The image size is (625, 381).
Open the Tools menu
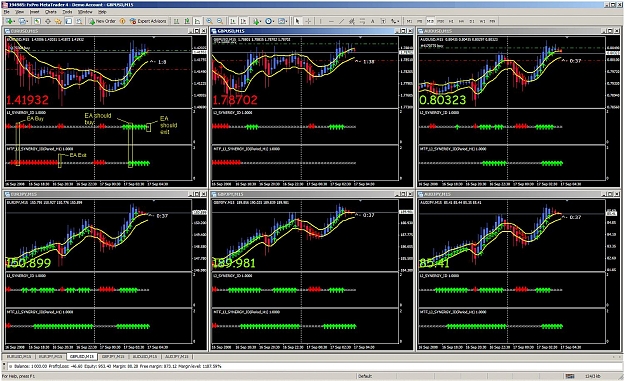tap(67, 12)
